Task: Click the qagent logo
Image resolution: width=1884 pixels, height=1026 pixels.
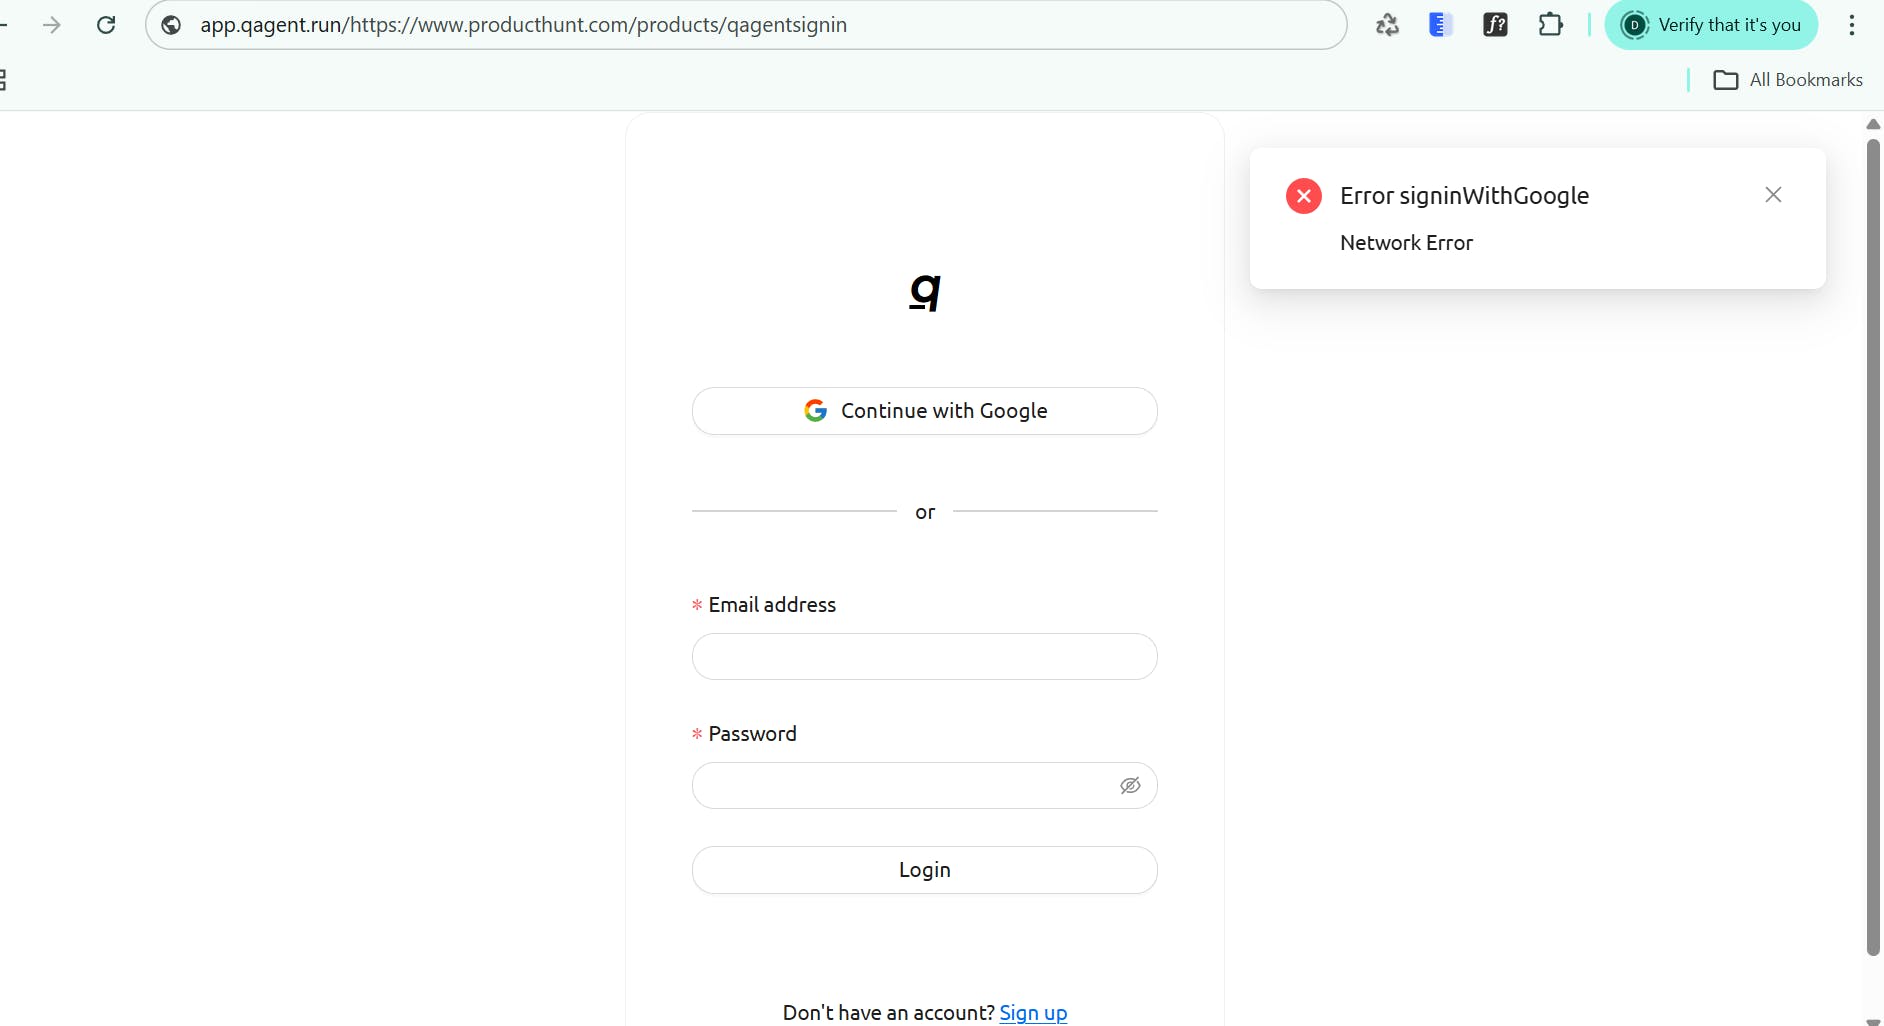Action: (x=925, y=292)
